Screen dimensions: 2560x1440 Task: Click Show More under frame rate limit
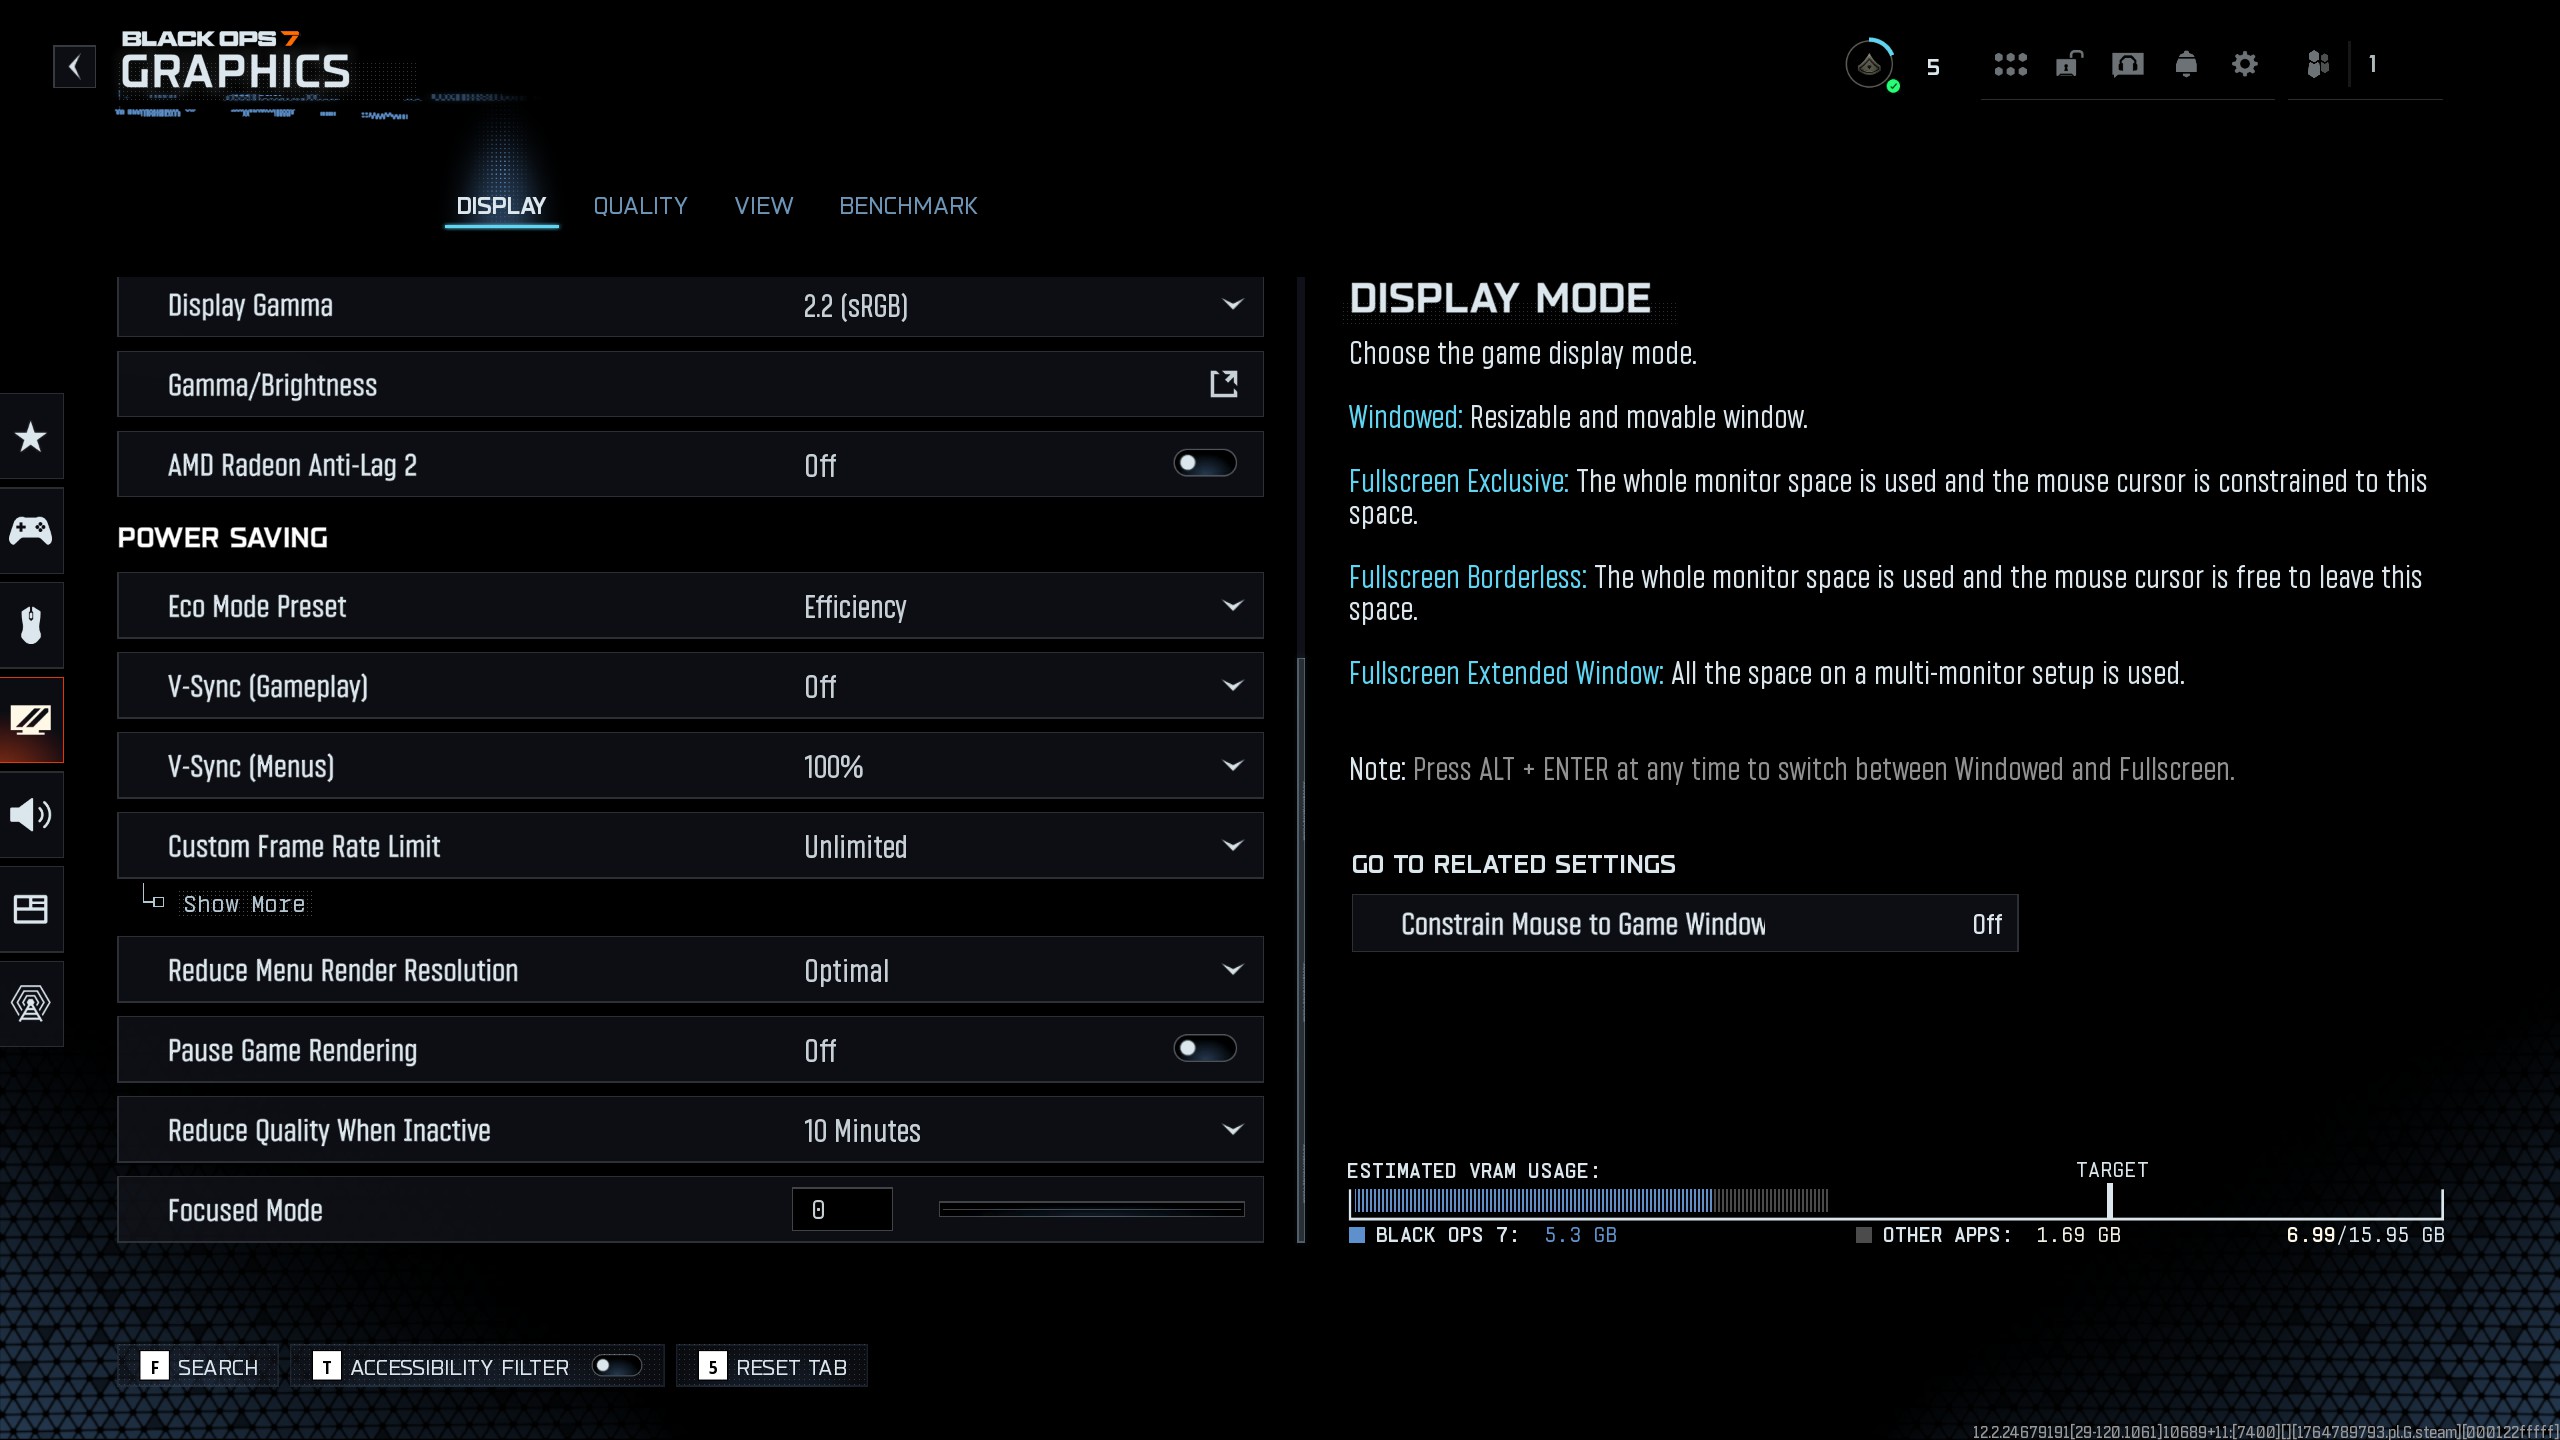pyautogui.click(x=244, y=904)
